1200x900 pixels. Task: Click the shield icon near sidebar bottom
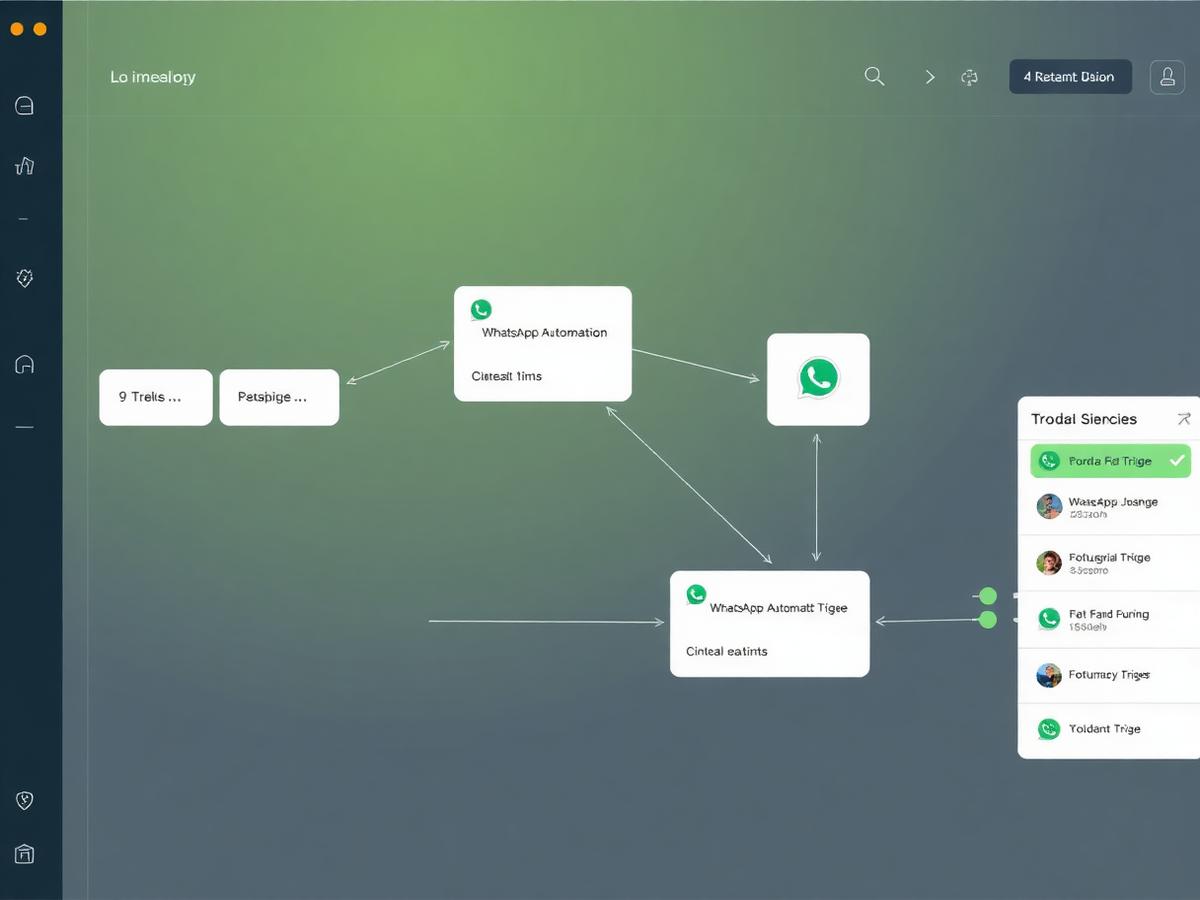point(25,800)
